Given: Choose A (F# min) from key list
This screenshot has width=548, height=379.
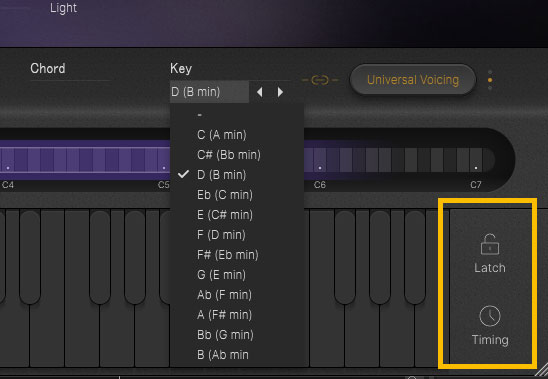Looking at the screenshot, I should coord(237,315).
